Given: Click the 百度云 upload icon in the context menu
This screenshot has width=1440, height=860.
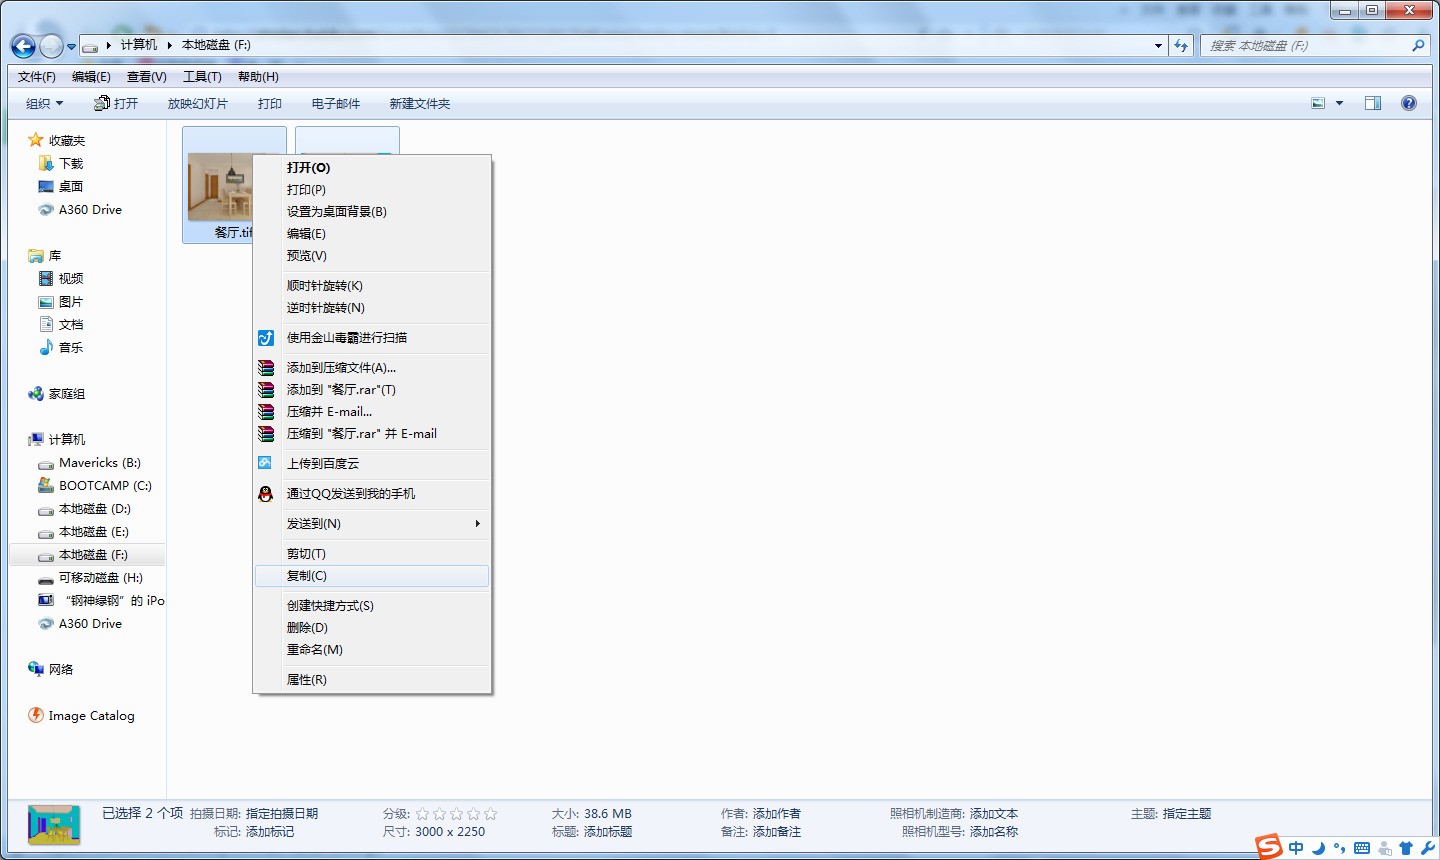Looking at the screenshot, I should [265, 463].
